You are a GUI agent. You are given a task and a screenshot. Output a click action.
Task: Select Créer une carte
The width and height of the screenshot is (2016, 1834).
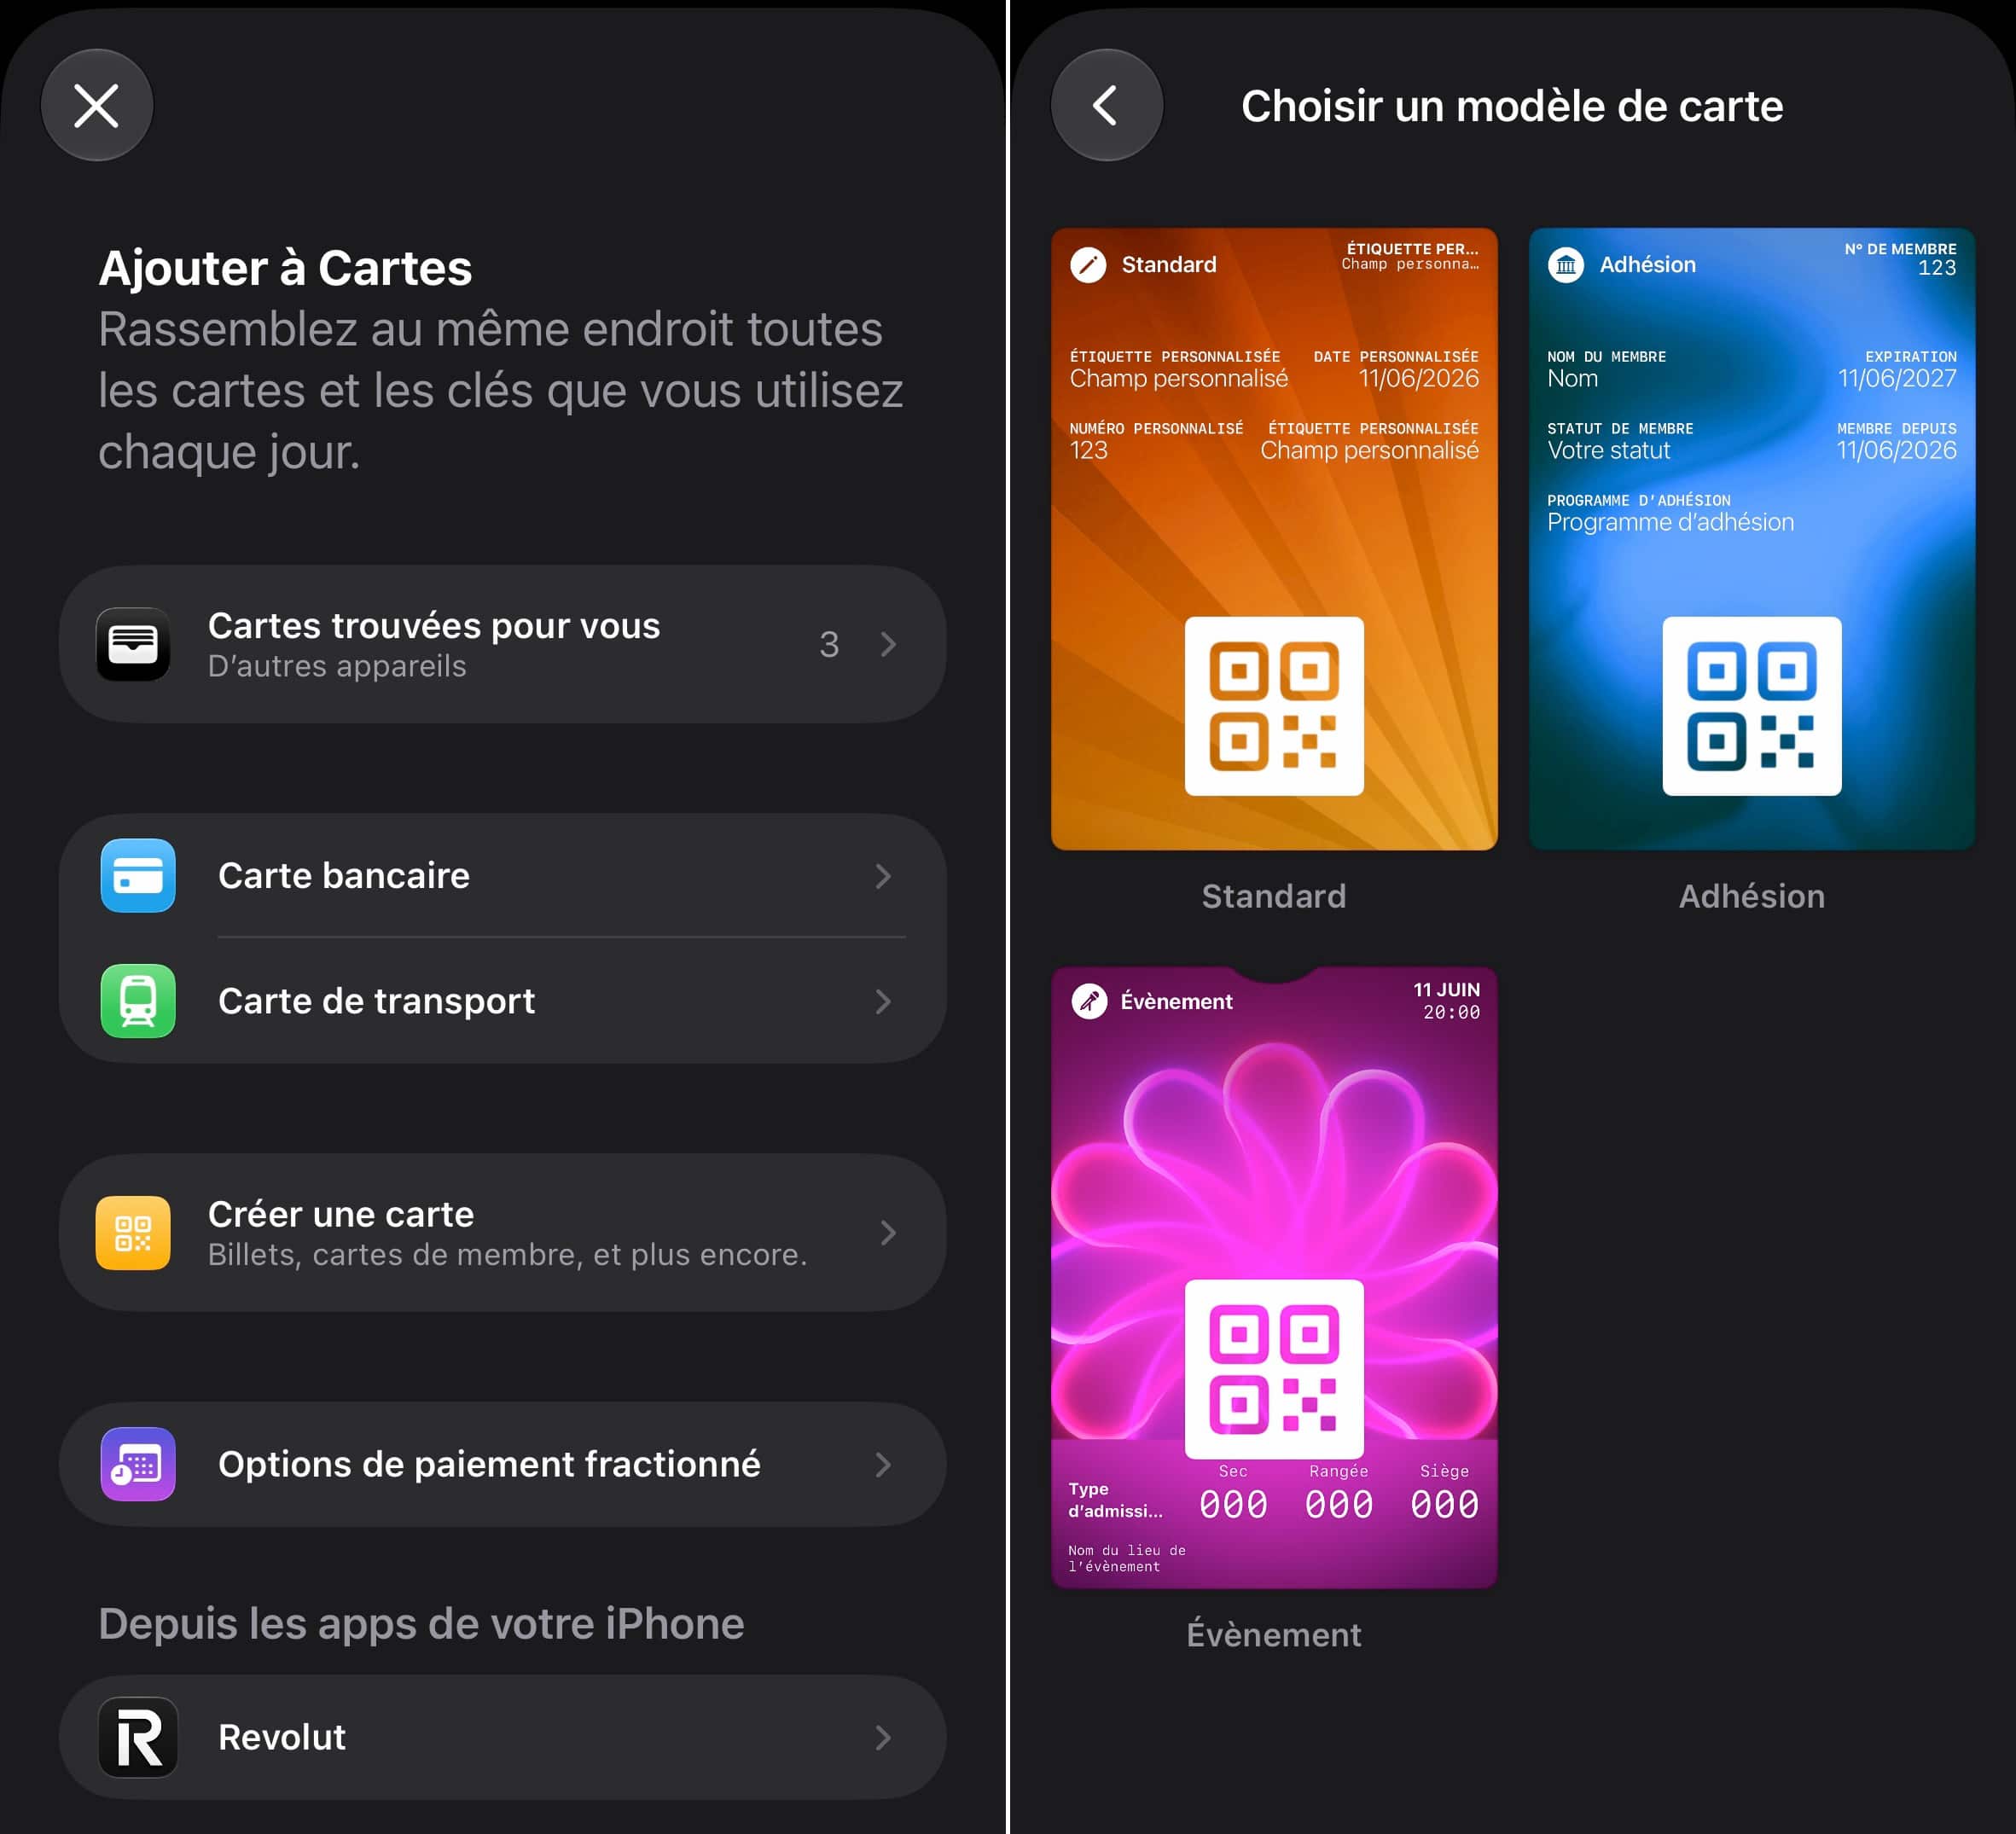503,1233
